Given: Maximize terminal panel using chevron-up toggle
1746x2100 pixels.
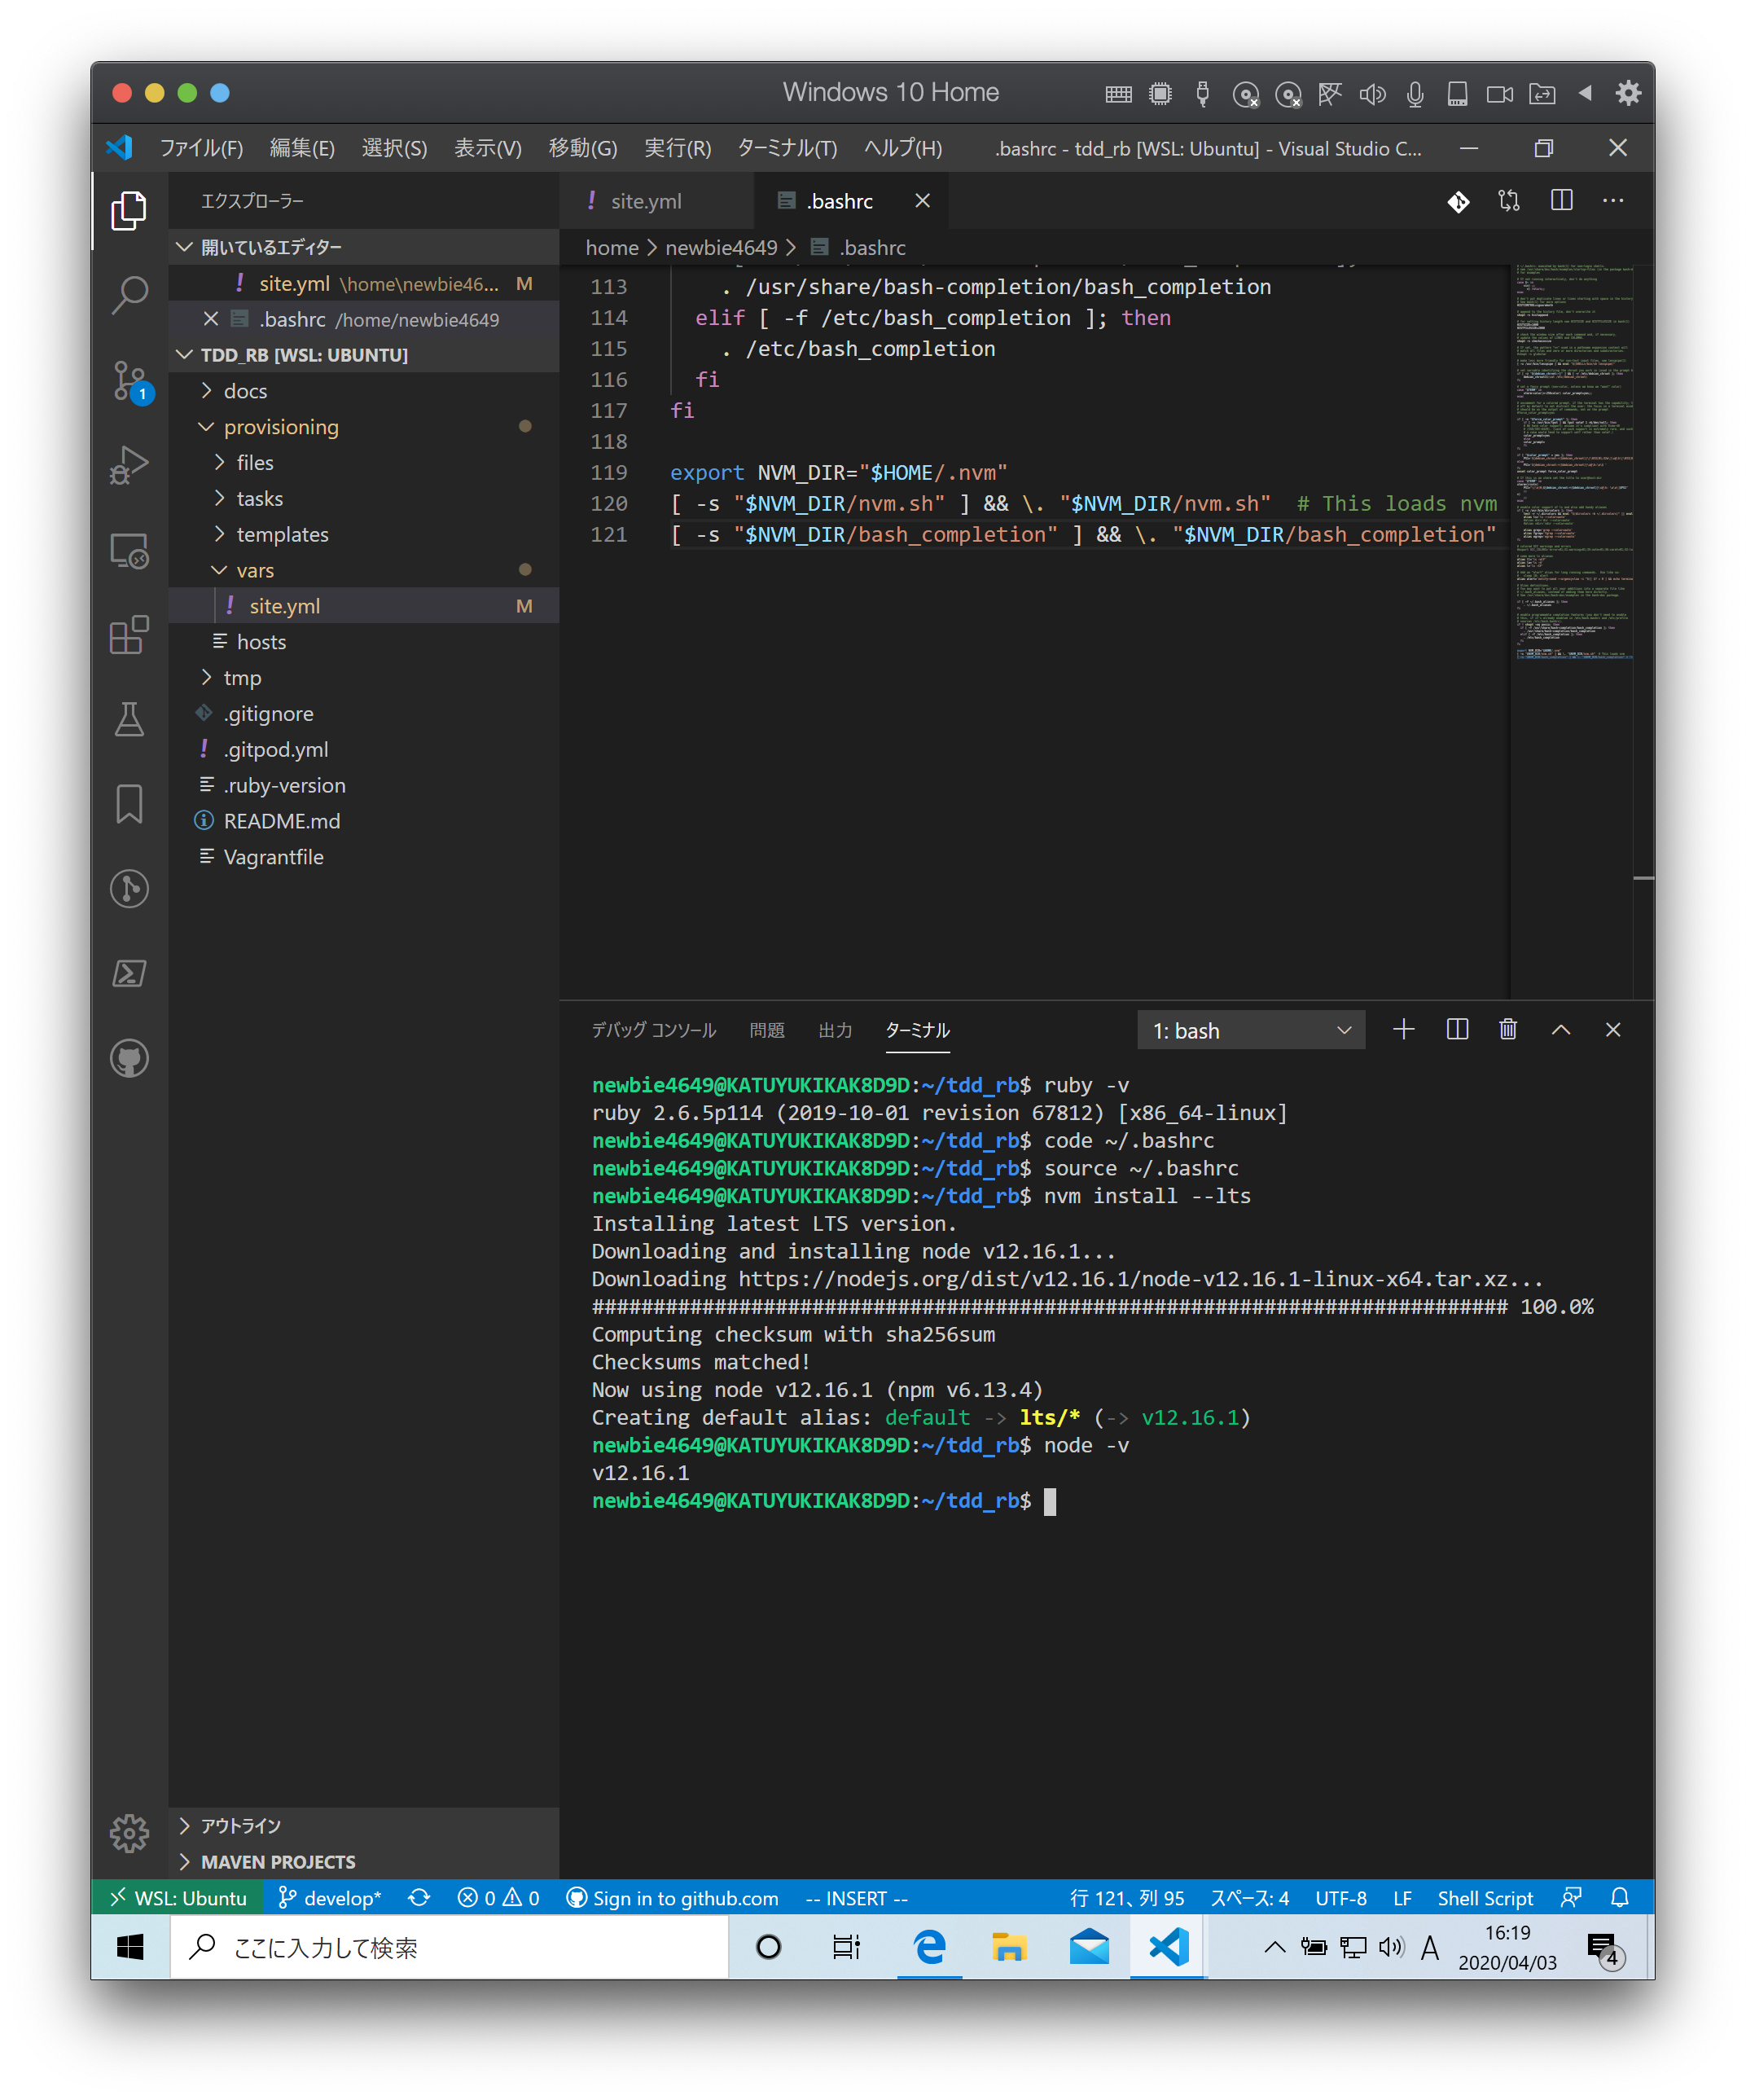Looking at the screenshot, I should pyautogui.click(x=1560, y=1029).
